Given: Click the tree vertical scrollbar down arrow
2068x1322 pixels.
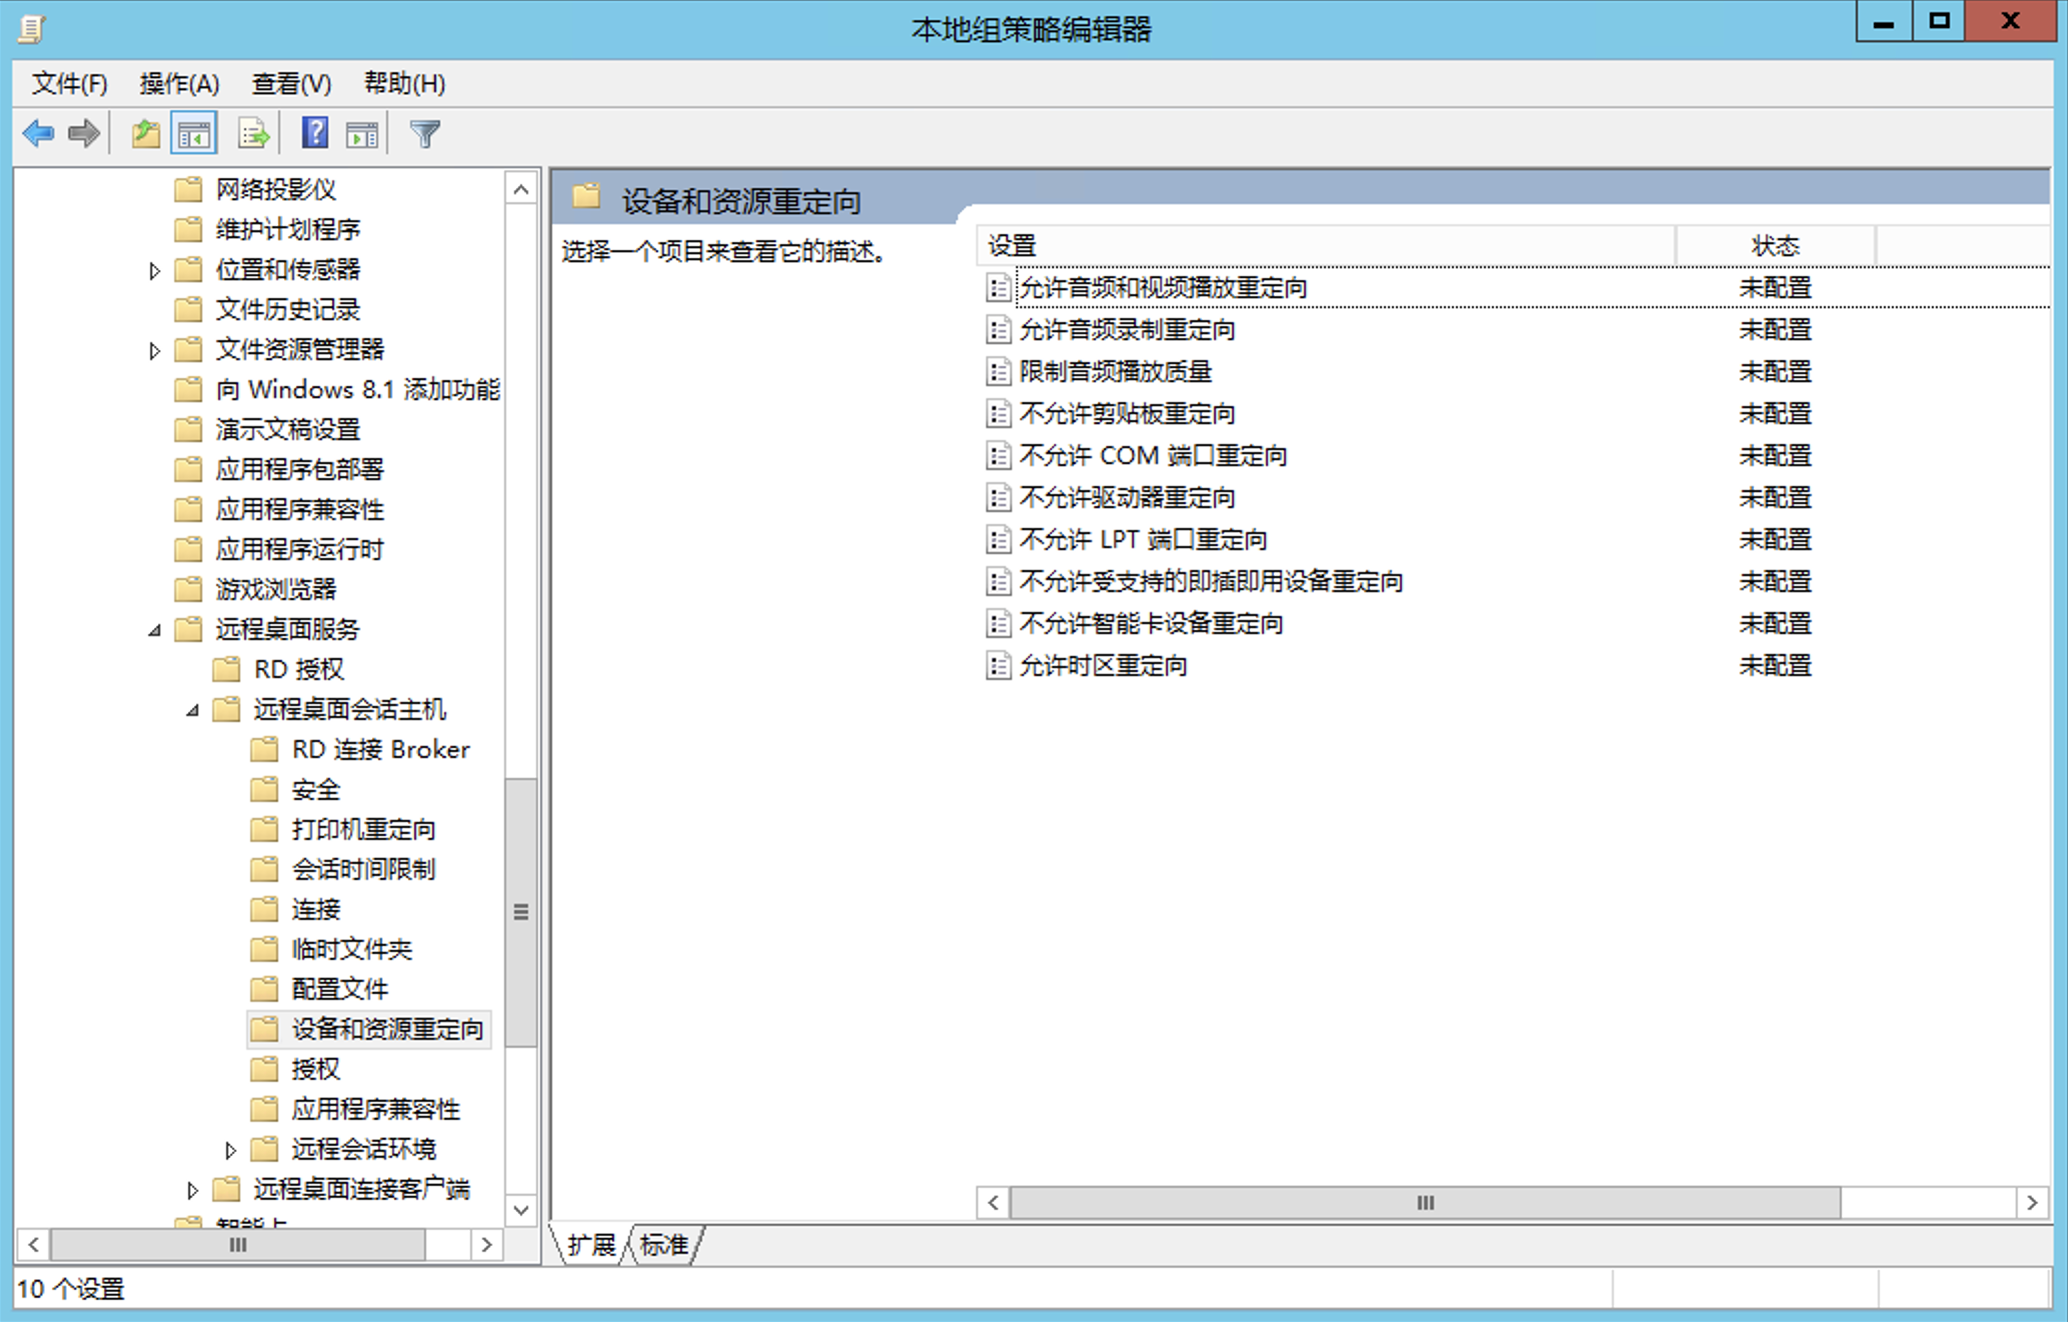Looking at the screenshot, I should click(521, 1210).
